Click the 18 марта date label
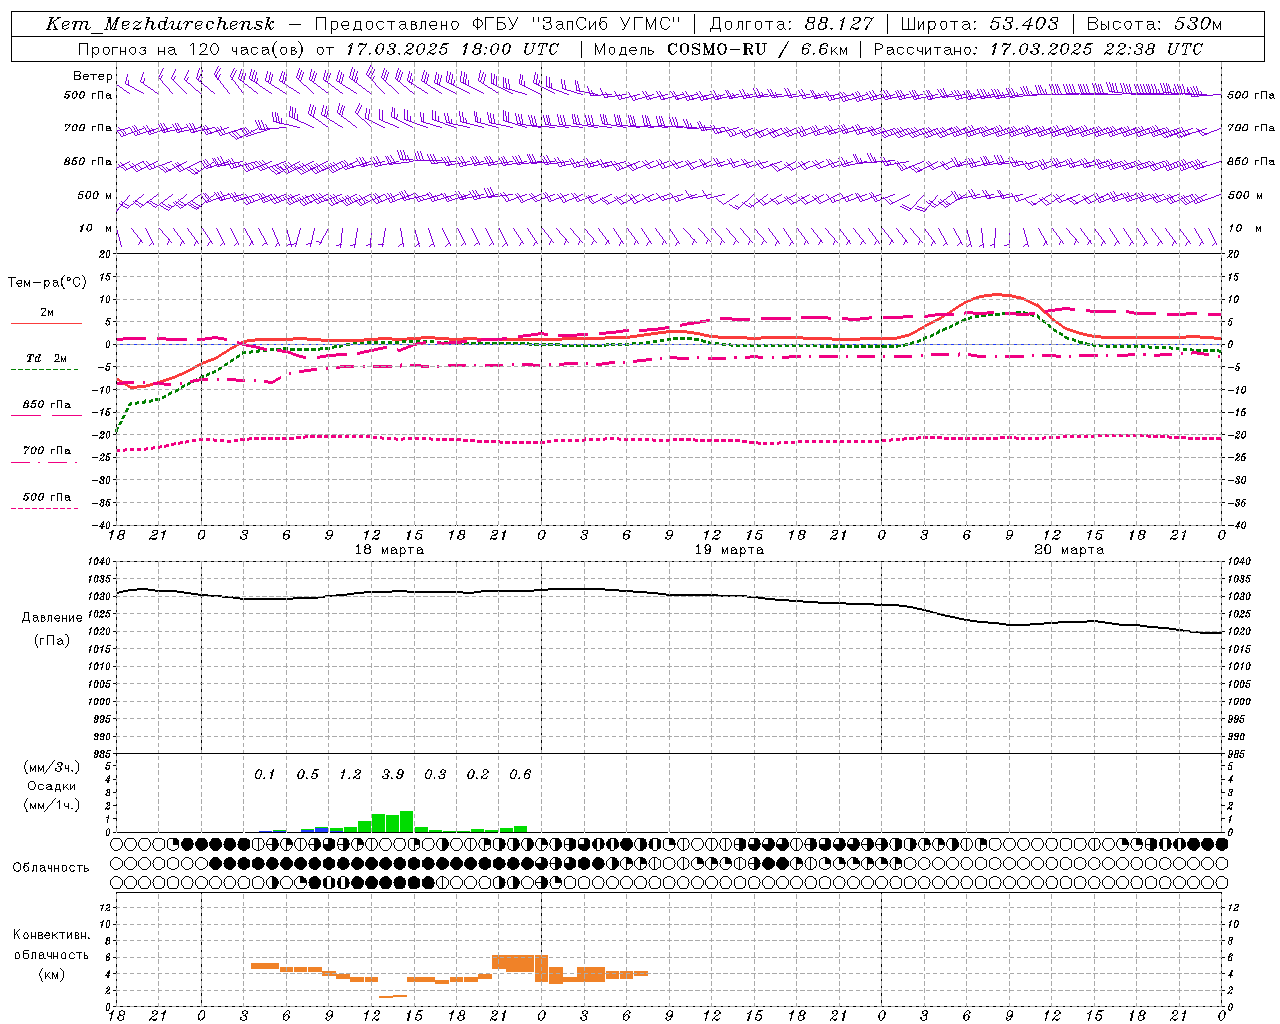 389,550
